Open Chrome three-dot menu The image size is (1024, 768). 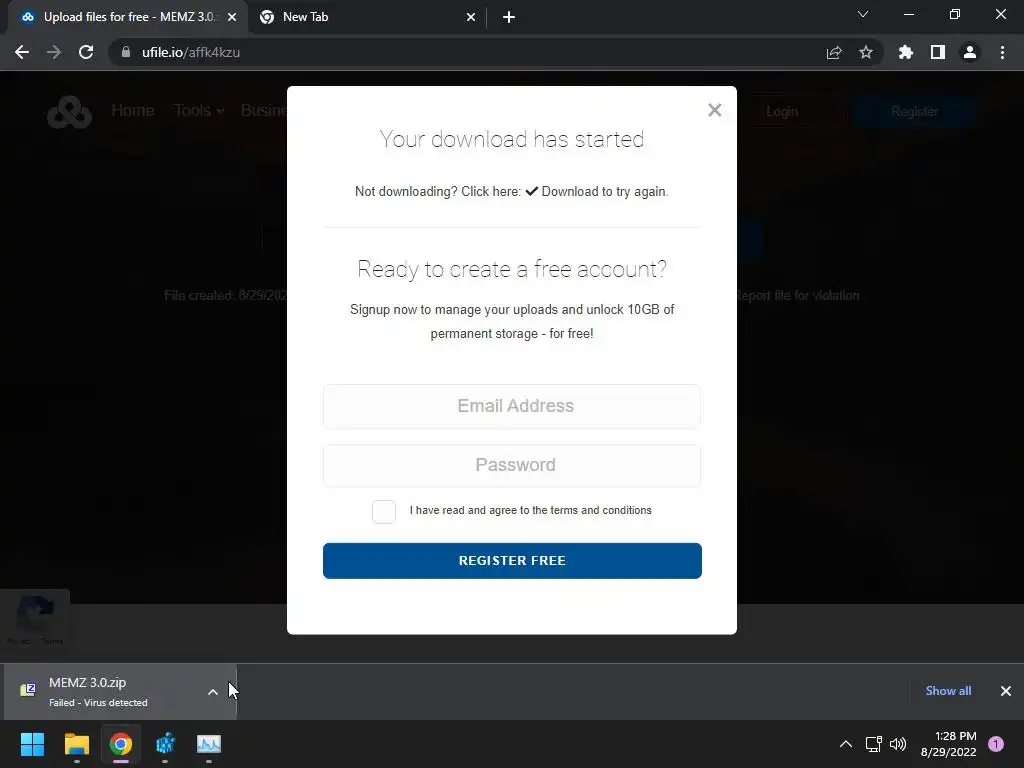pos(1002,52)
